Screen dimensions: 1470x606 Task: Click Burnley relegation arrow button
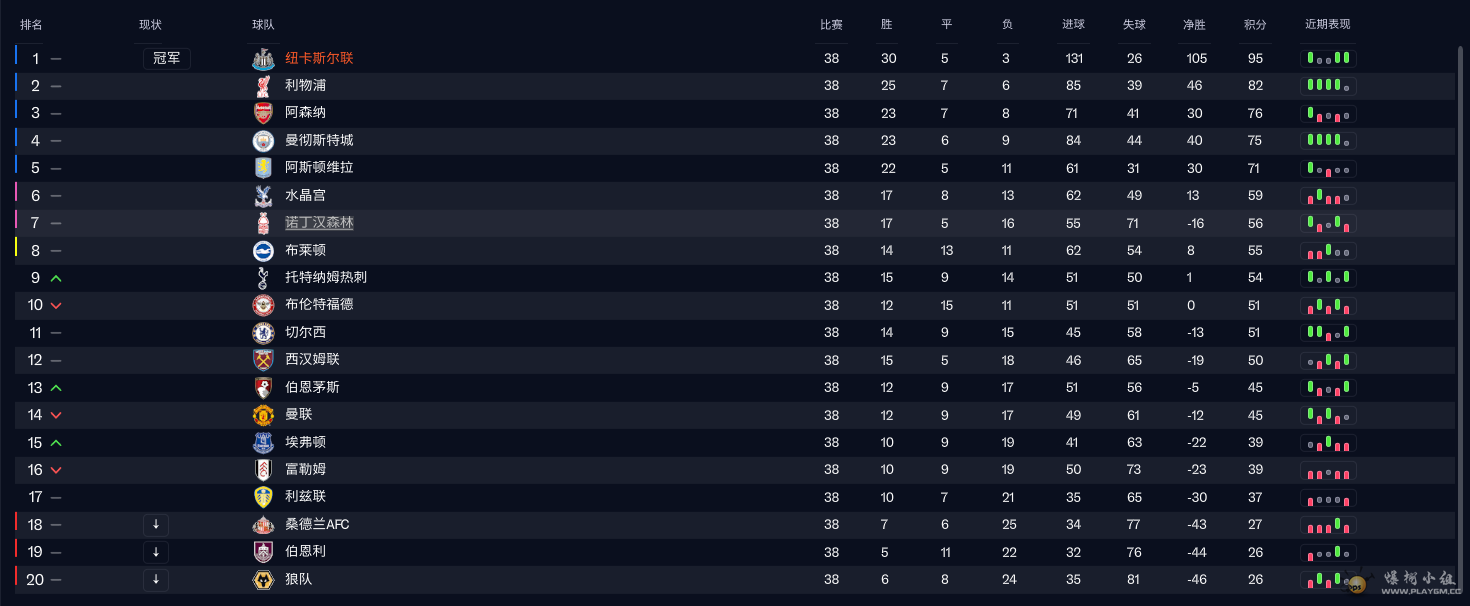click(156, 552)
